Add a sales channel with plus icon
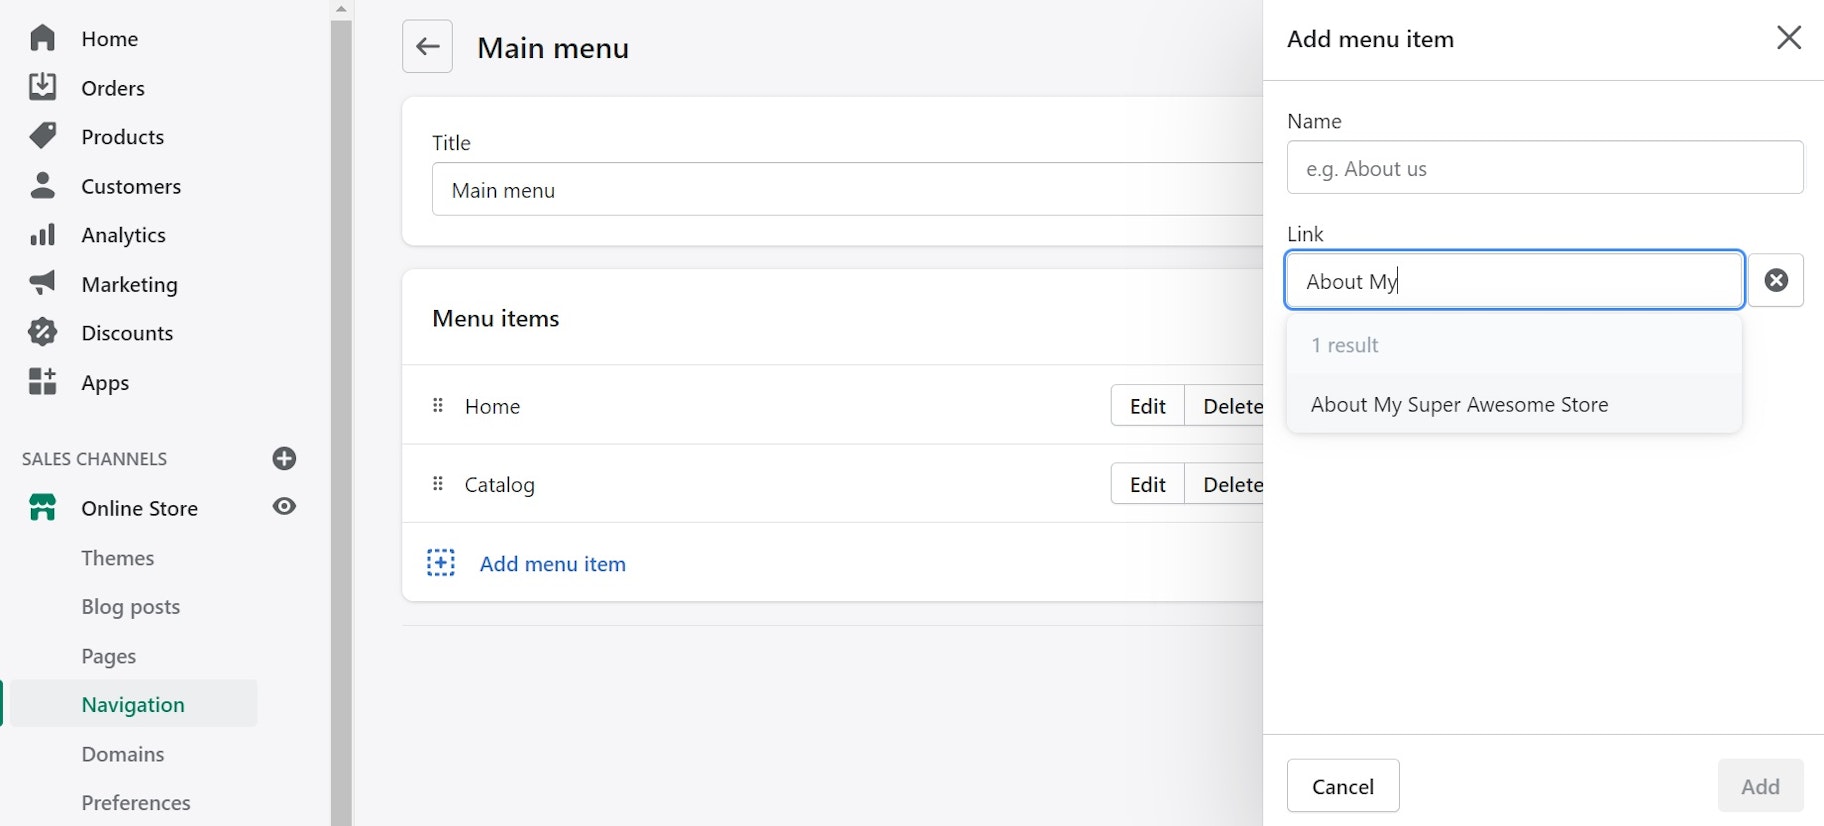Screen dimensions: 1824x826 click(x=284, y=459)
